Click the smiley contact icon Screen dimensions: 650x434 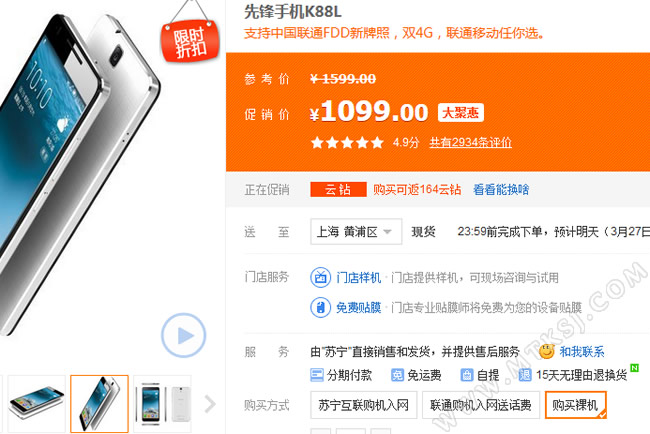(547, 352)
